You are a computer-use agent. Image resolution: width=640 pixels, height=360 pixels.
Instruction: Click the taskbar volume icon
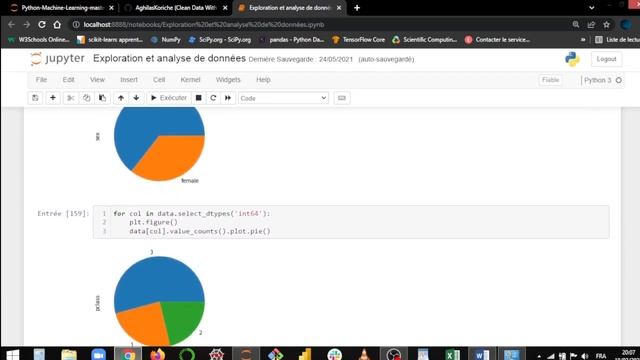584,356
